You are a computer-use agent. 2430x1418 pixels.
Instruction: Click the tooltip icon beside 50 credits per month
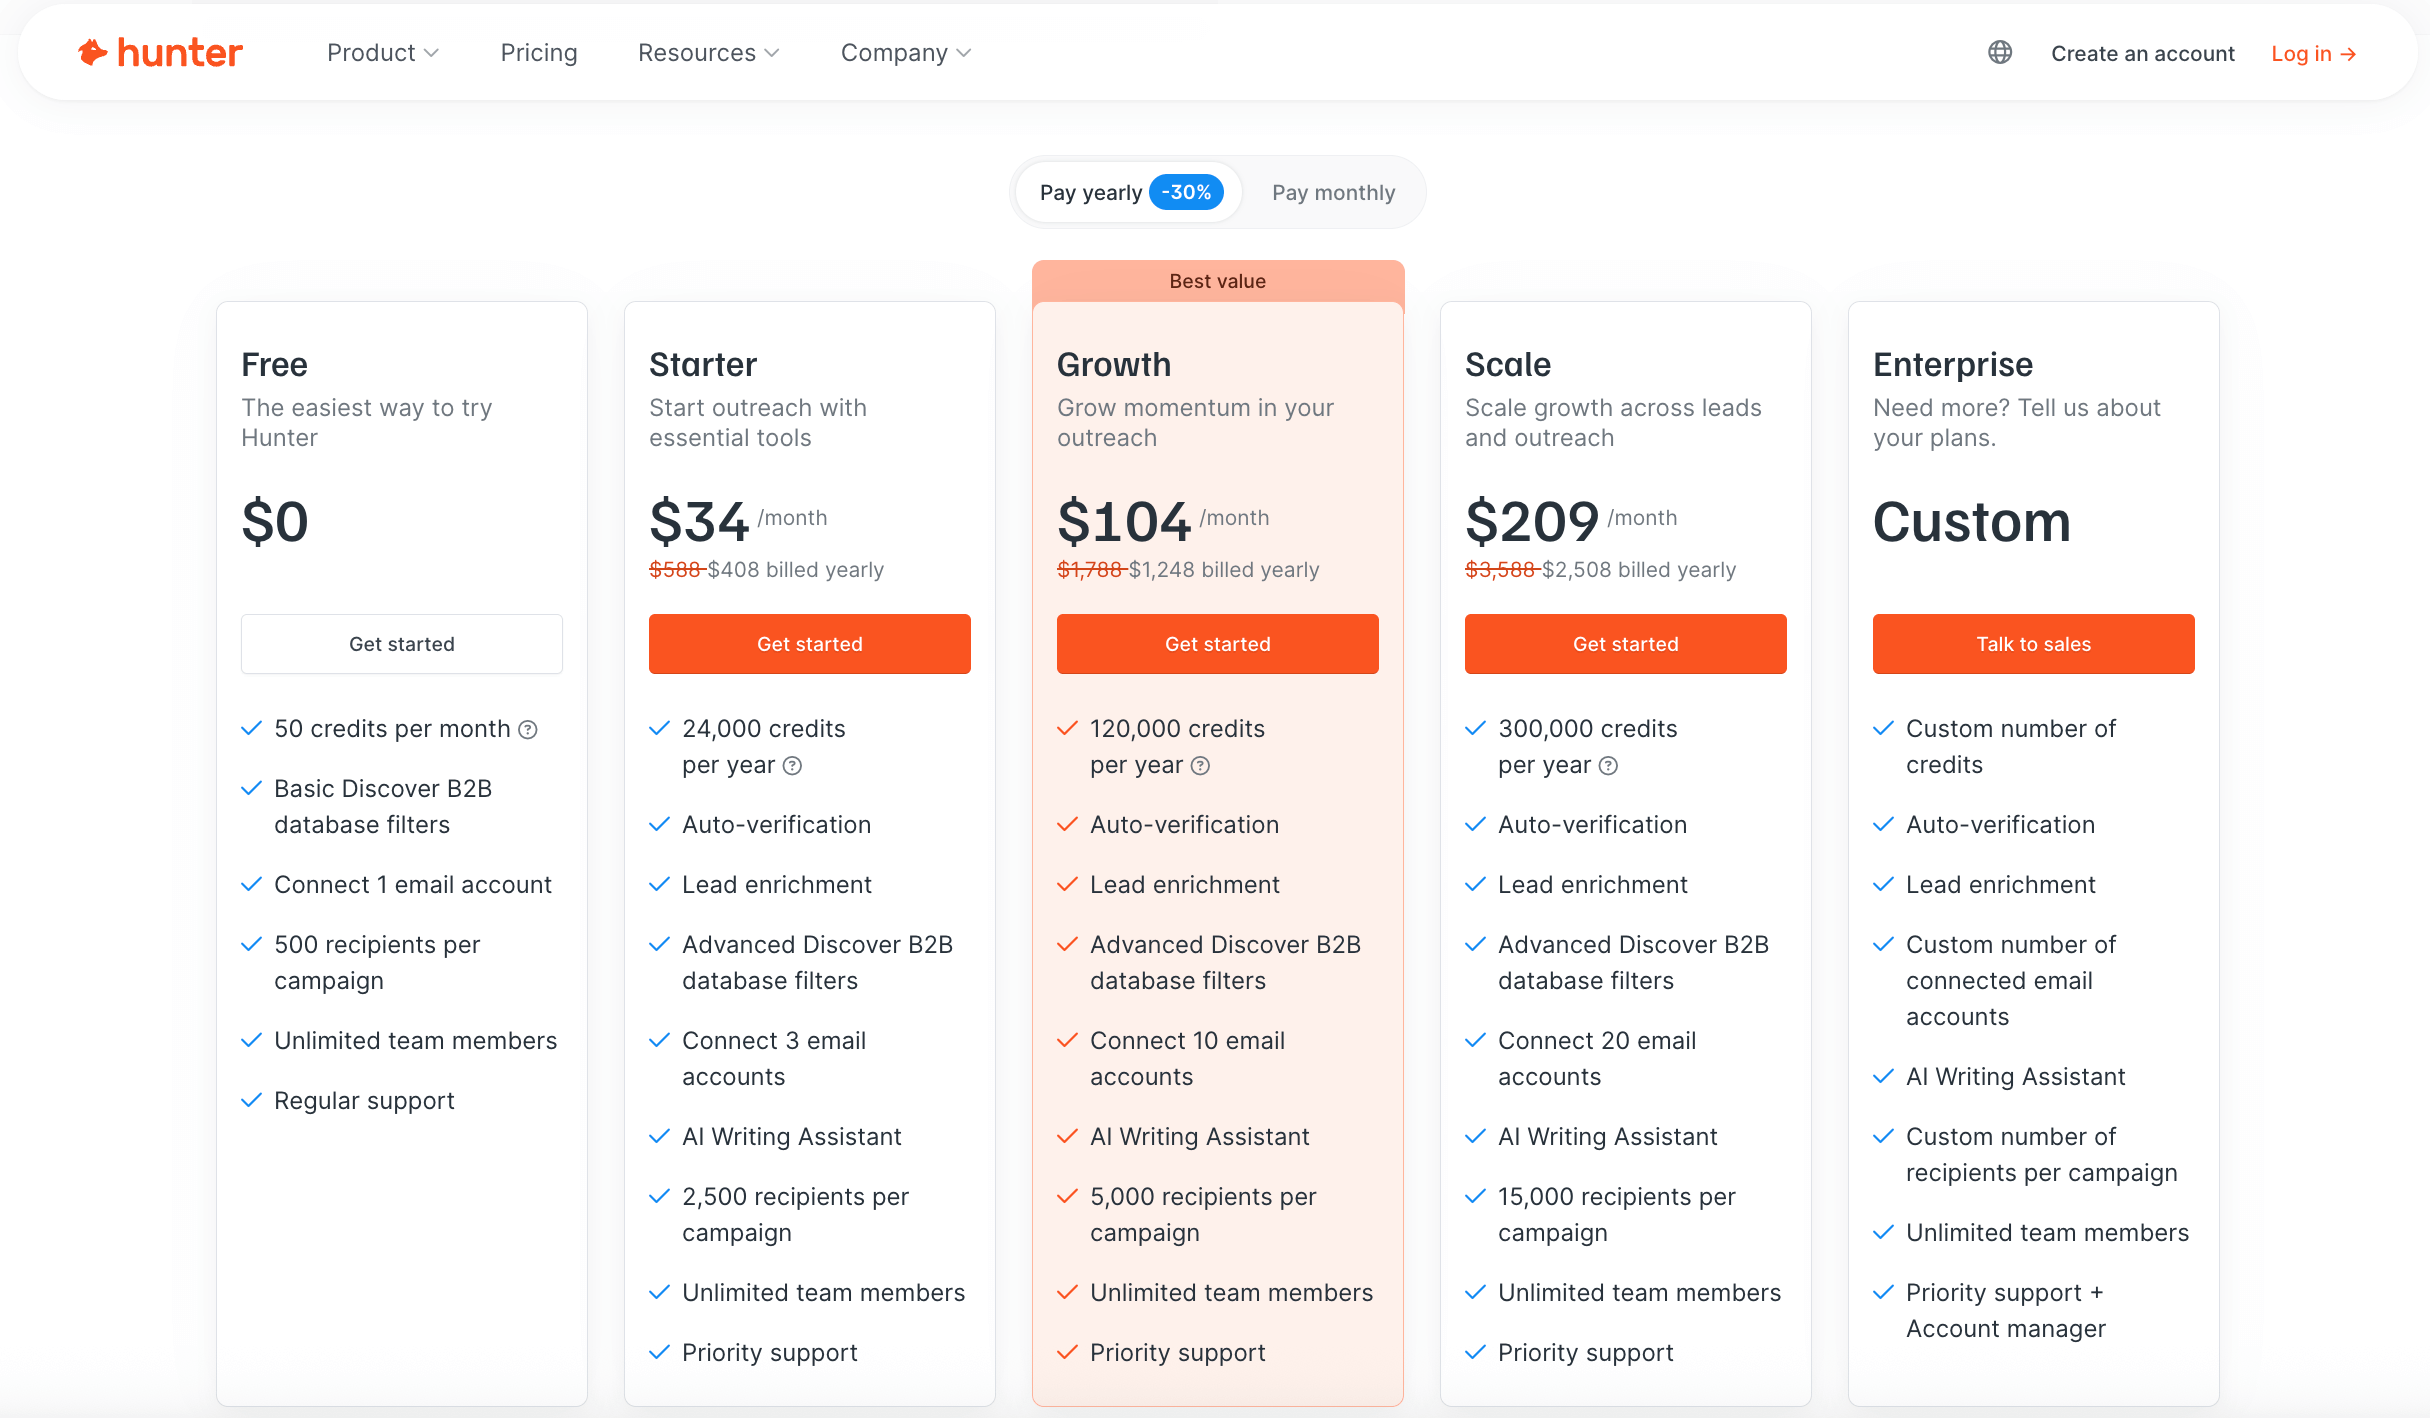pos(528,729)
